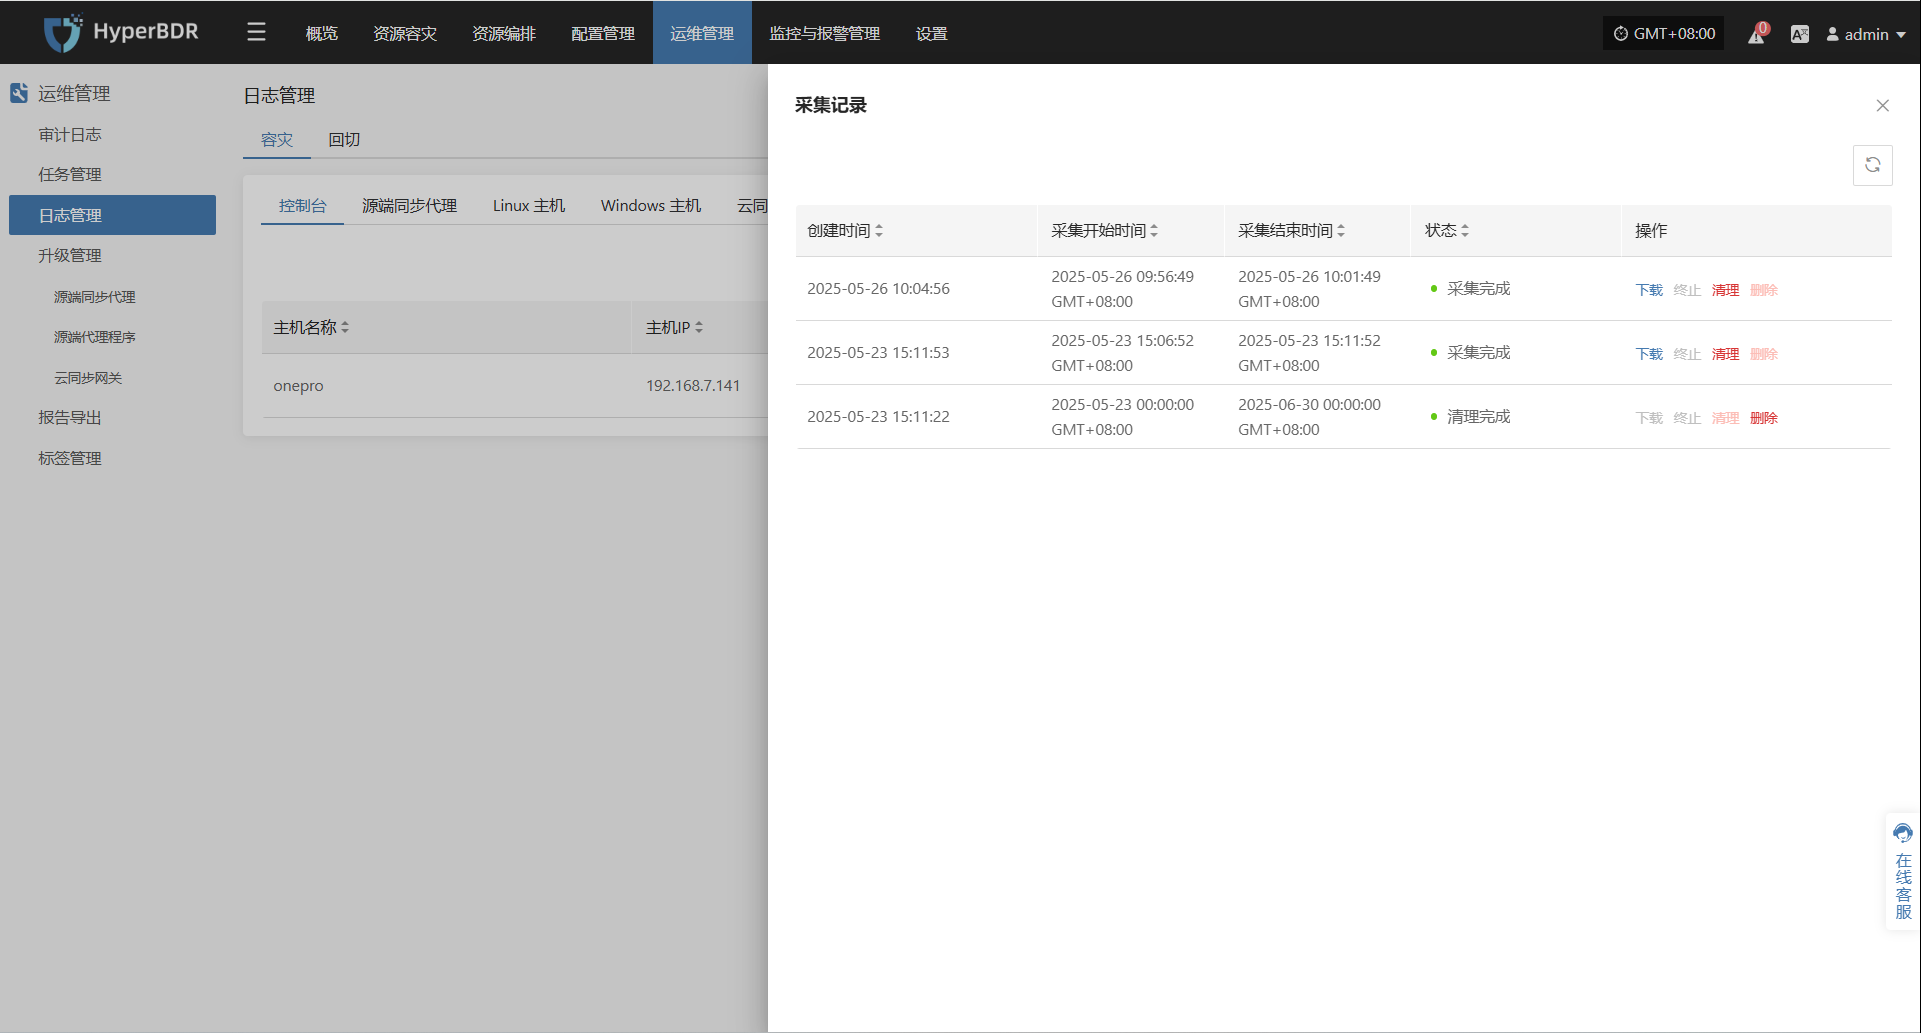Select the Linux 主机 tab
1921x1033 pixels.
pyautogui.click(x=528, y=206)
